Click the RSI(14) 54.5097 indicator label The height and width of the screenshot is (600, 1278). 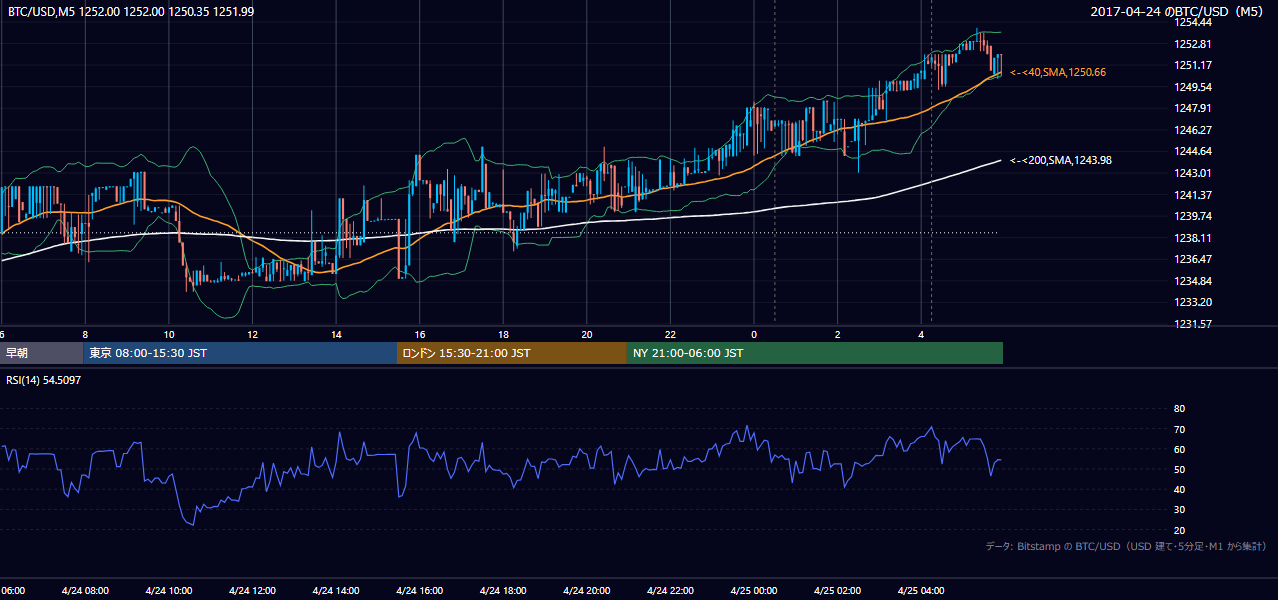(x=43, y=380)
